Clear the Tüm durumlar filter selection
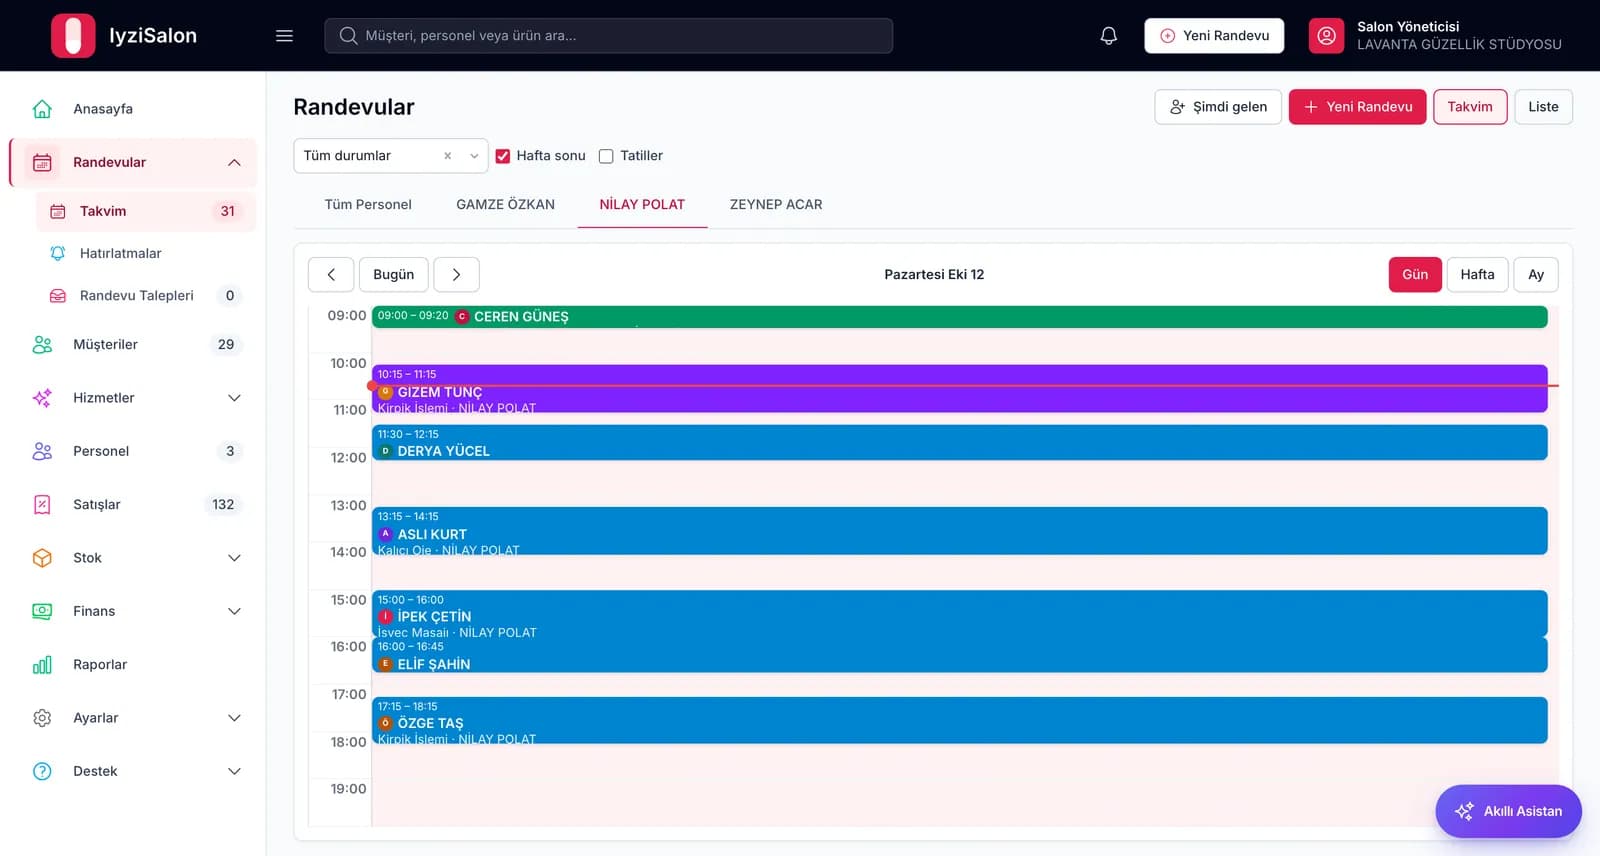Viewport: 1600px width, 856px height. [x=447, y=156]
